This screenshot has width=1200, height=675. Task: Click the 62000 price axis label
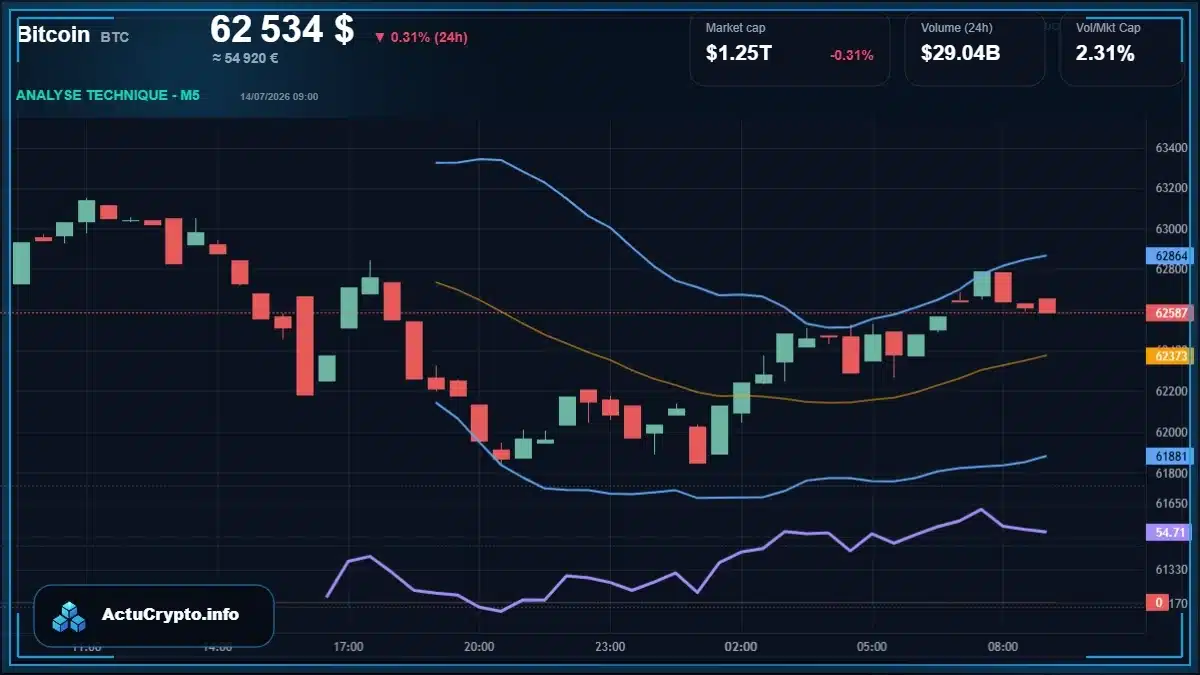tap(1171, 432)
